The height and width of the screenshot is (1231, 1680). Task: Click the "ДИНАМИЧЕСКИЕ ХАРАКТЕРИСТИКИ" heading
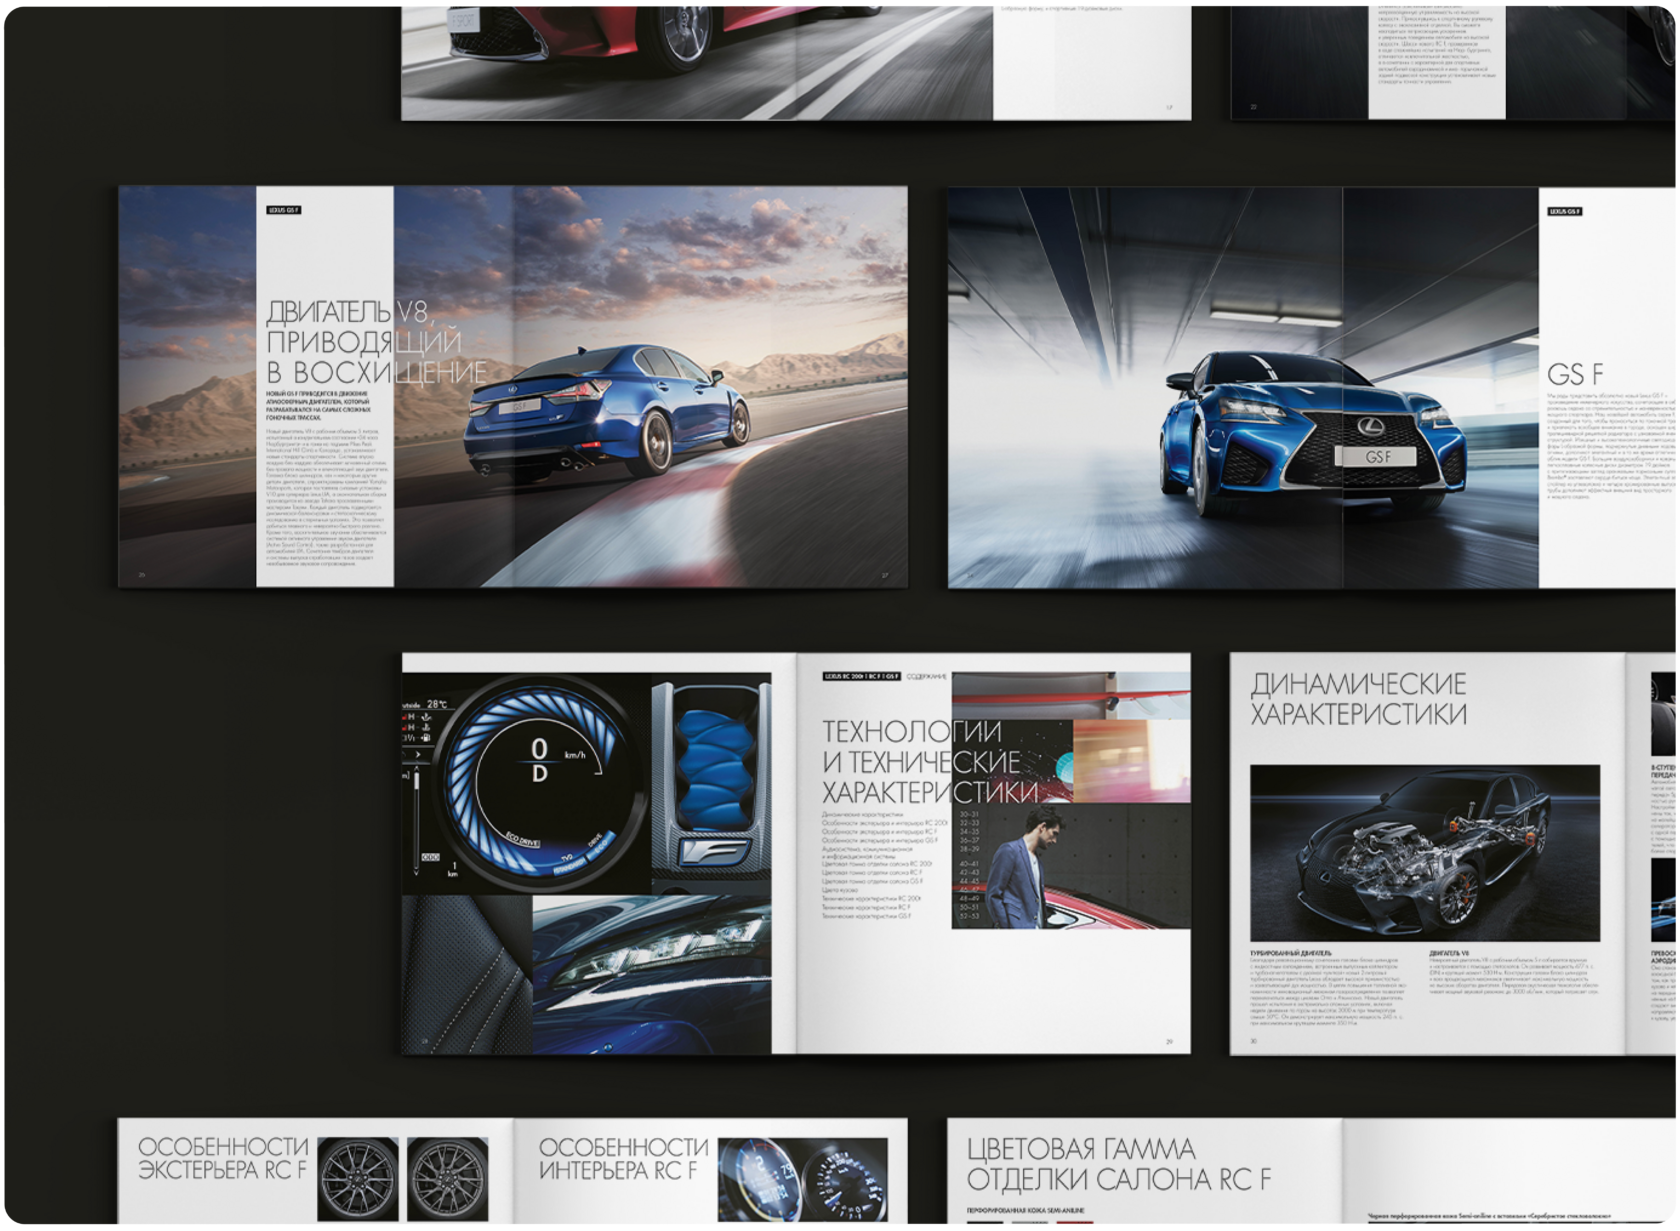(1358, 699)
